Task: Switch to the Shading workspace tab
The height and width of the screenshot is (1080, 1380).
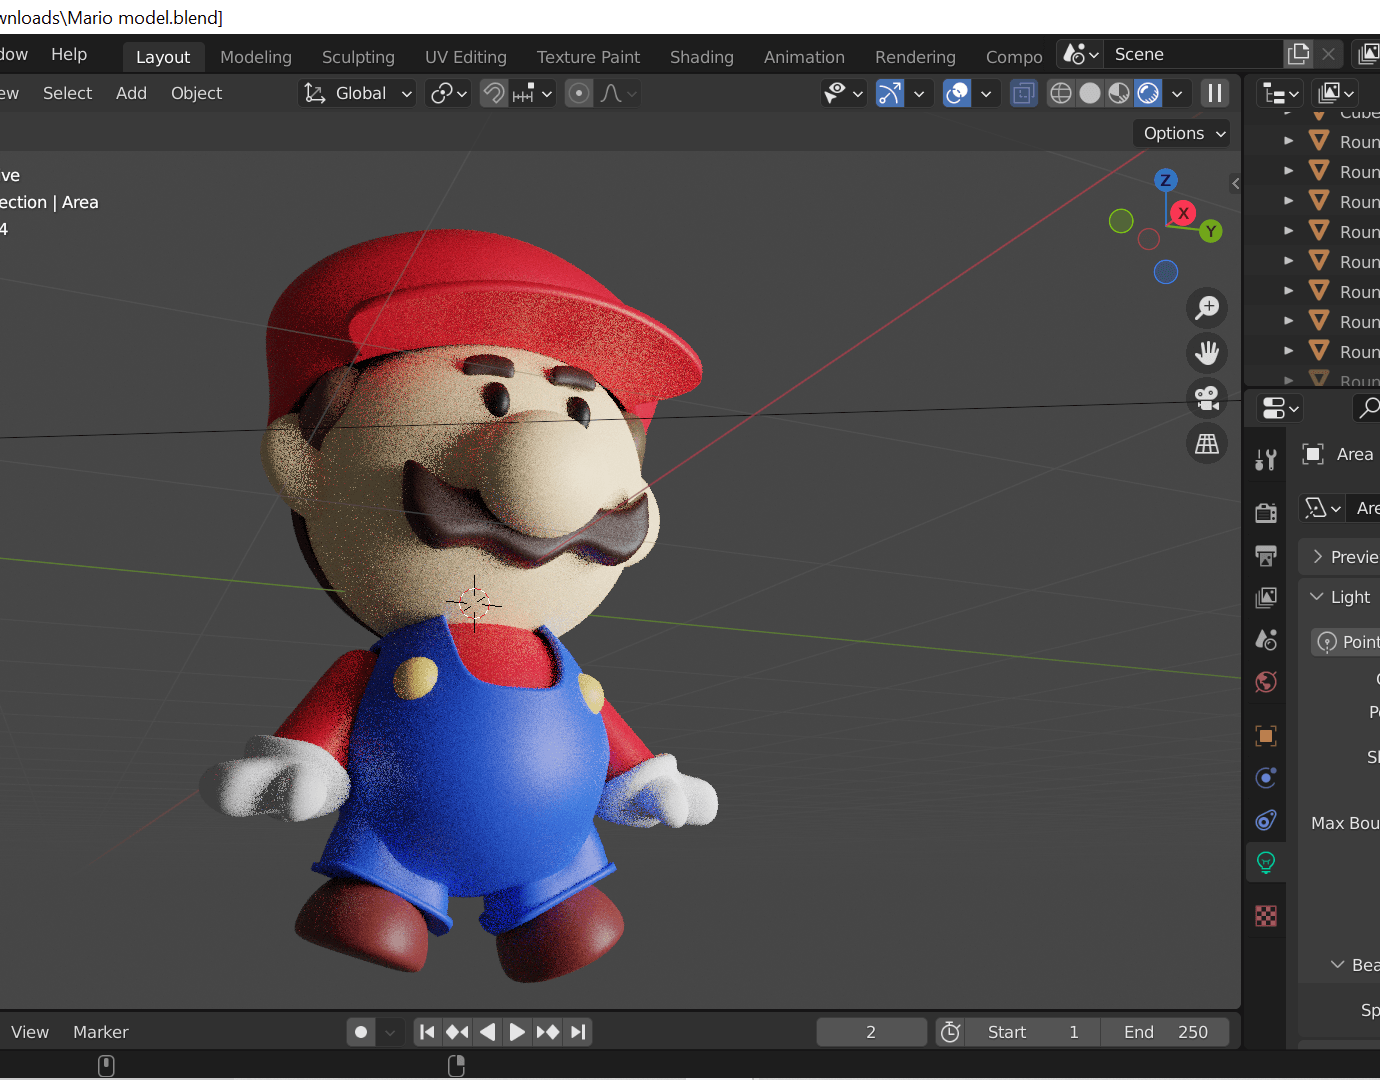Action: click(x=702, y=57)
